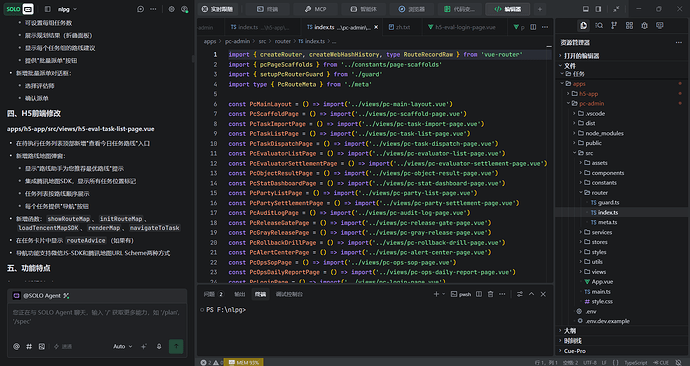Open the remote monitor icon in the sidebar
Image resolution: width=690 pixels, height=366 pixels.
pyautogui.click(x=660, y=26)
